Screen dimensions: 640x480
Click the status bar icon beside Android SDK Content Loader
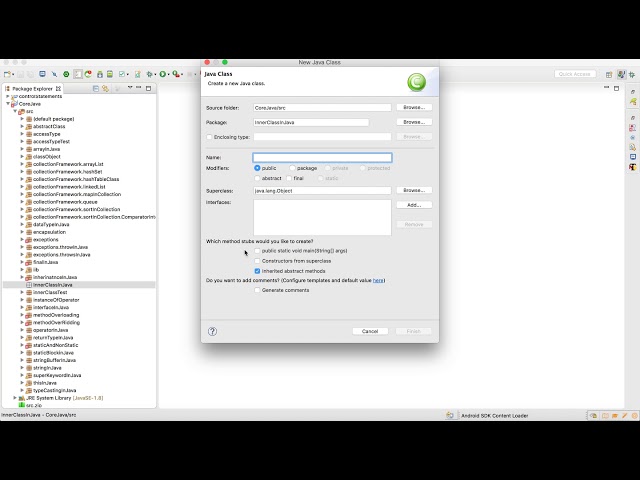point(450,415)
